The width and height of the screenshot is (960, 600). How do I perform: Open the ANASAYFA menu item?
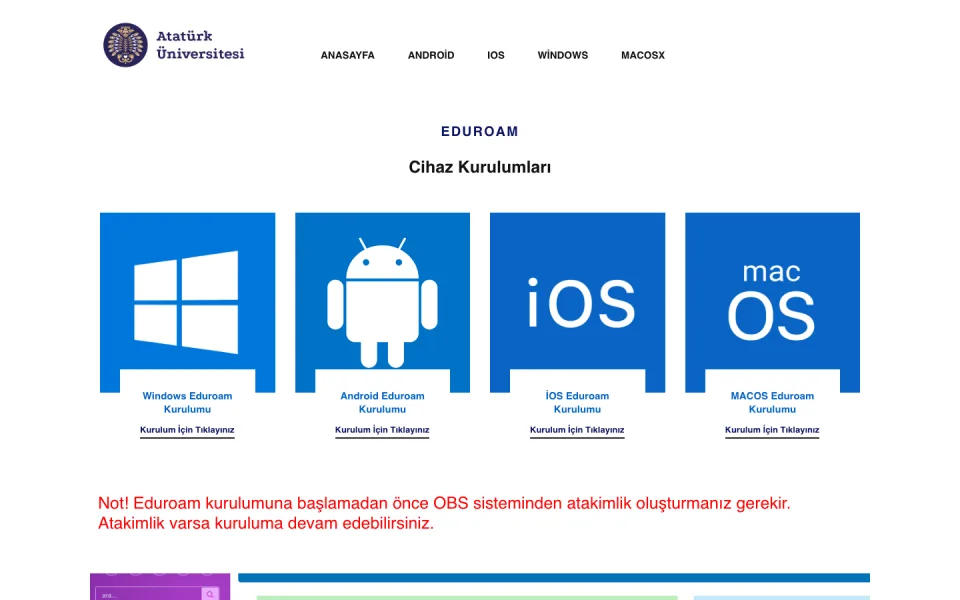(348, 55)
